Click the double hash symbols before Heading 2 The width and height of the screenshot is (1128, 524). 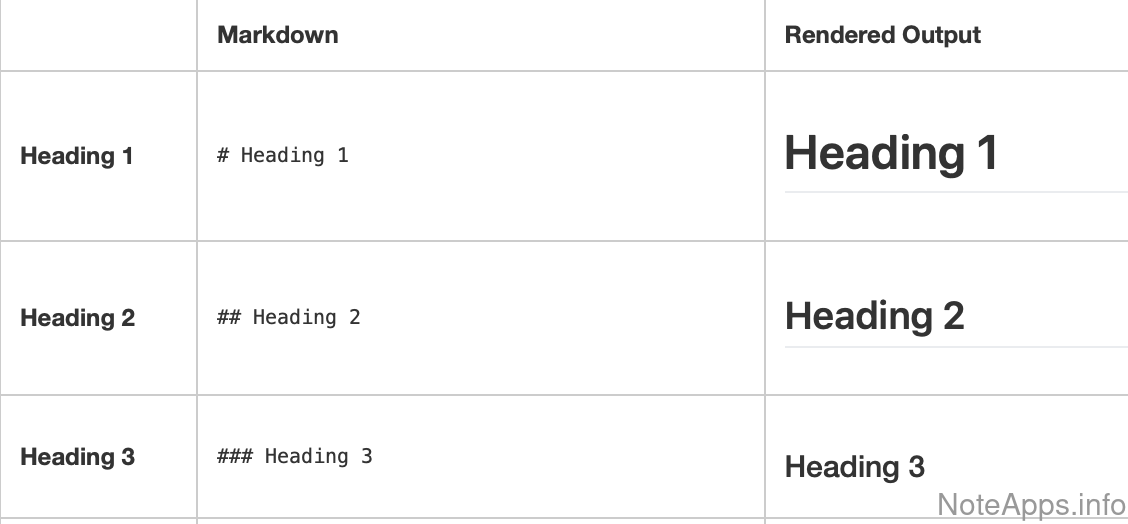pyautogui.click(x=229, y=317)
